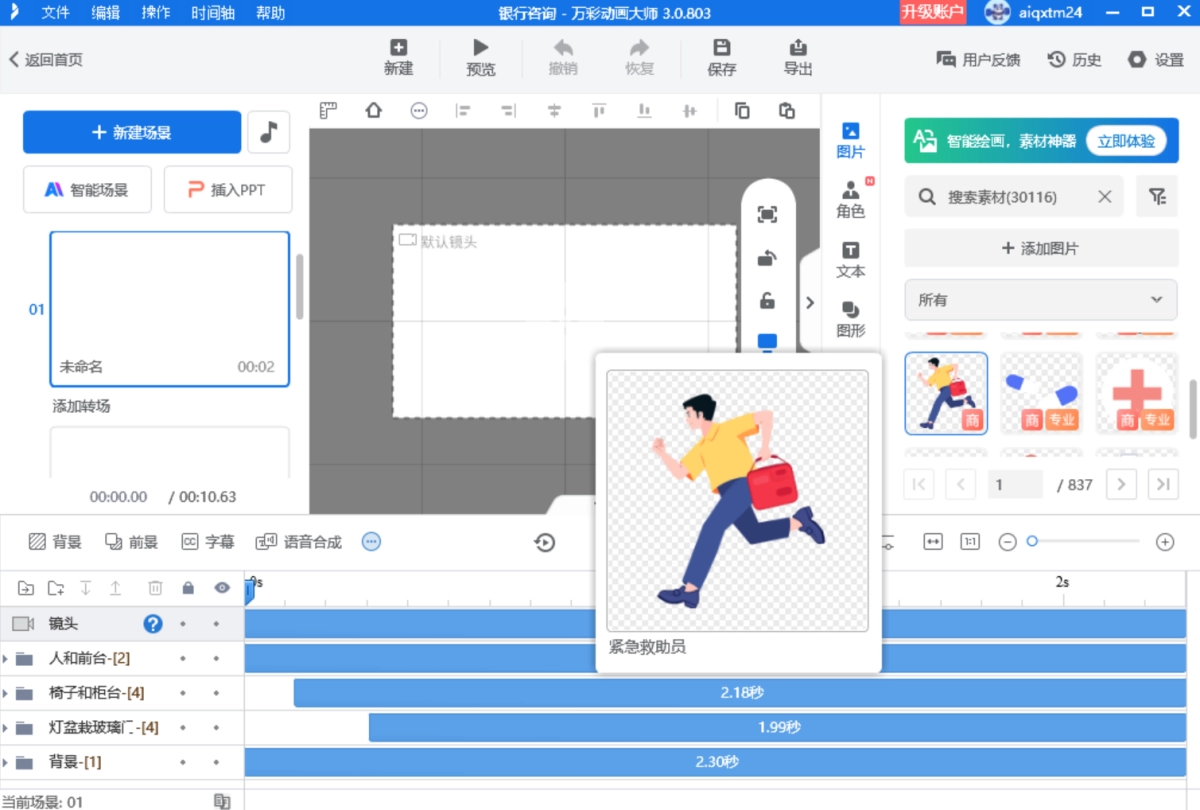1200x810 pixels.
Task: Toggle visibility dot for 背景-[1] layer
Action: (x=216, y=762)
